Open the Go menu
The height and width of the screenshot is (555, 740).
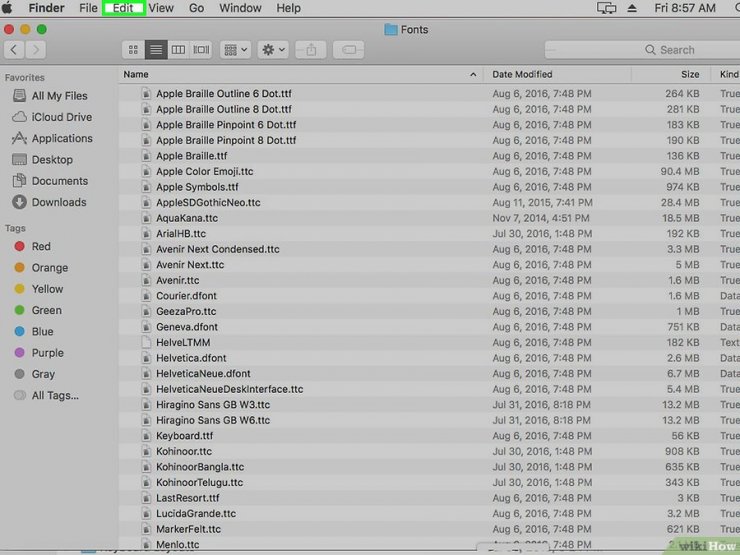tap(196, 8)
